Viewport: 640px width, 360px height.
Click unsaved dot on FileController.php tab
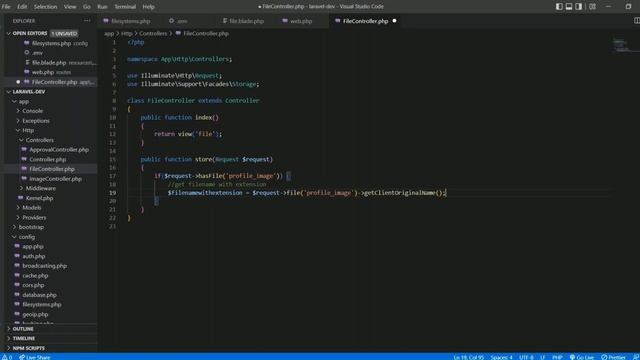point(394,21)
